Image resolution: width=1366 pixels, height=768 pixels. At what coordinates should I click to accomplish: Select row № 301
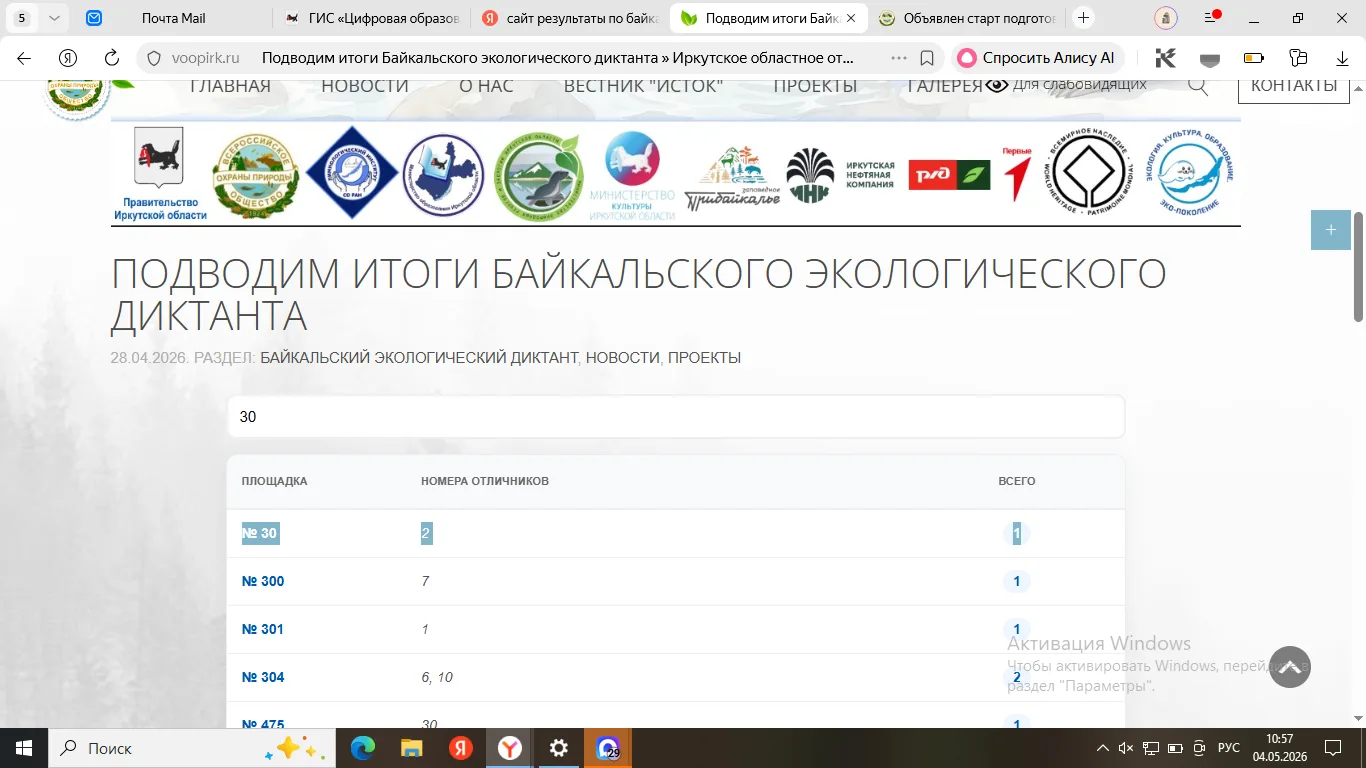tap(676, 630)
